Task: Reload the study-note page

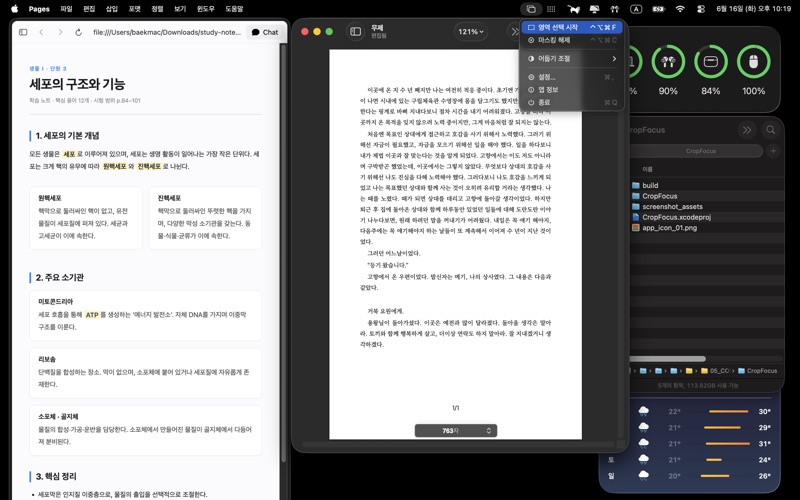Action: 79,32
